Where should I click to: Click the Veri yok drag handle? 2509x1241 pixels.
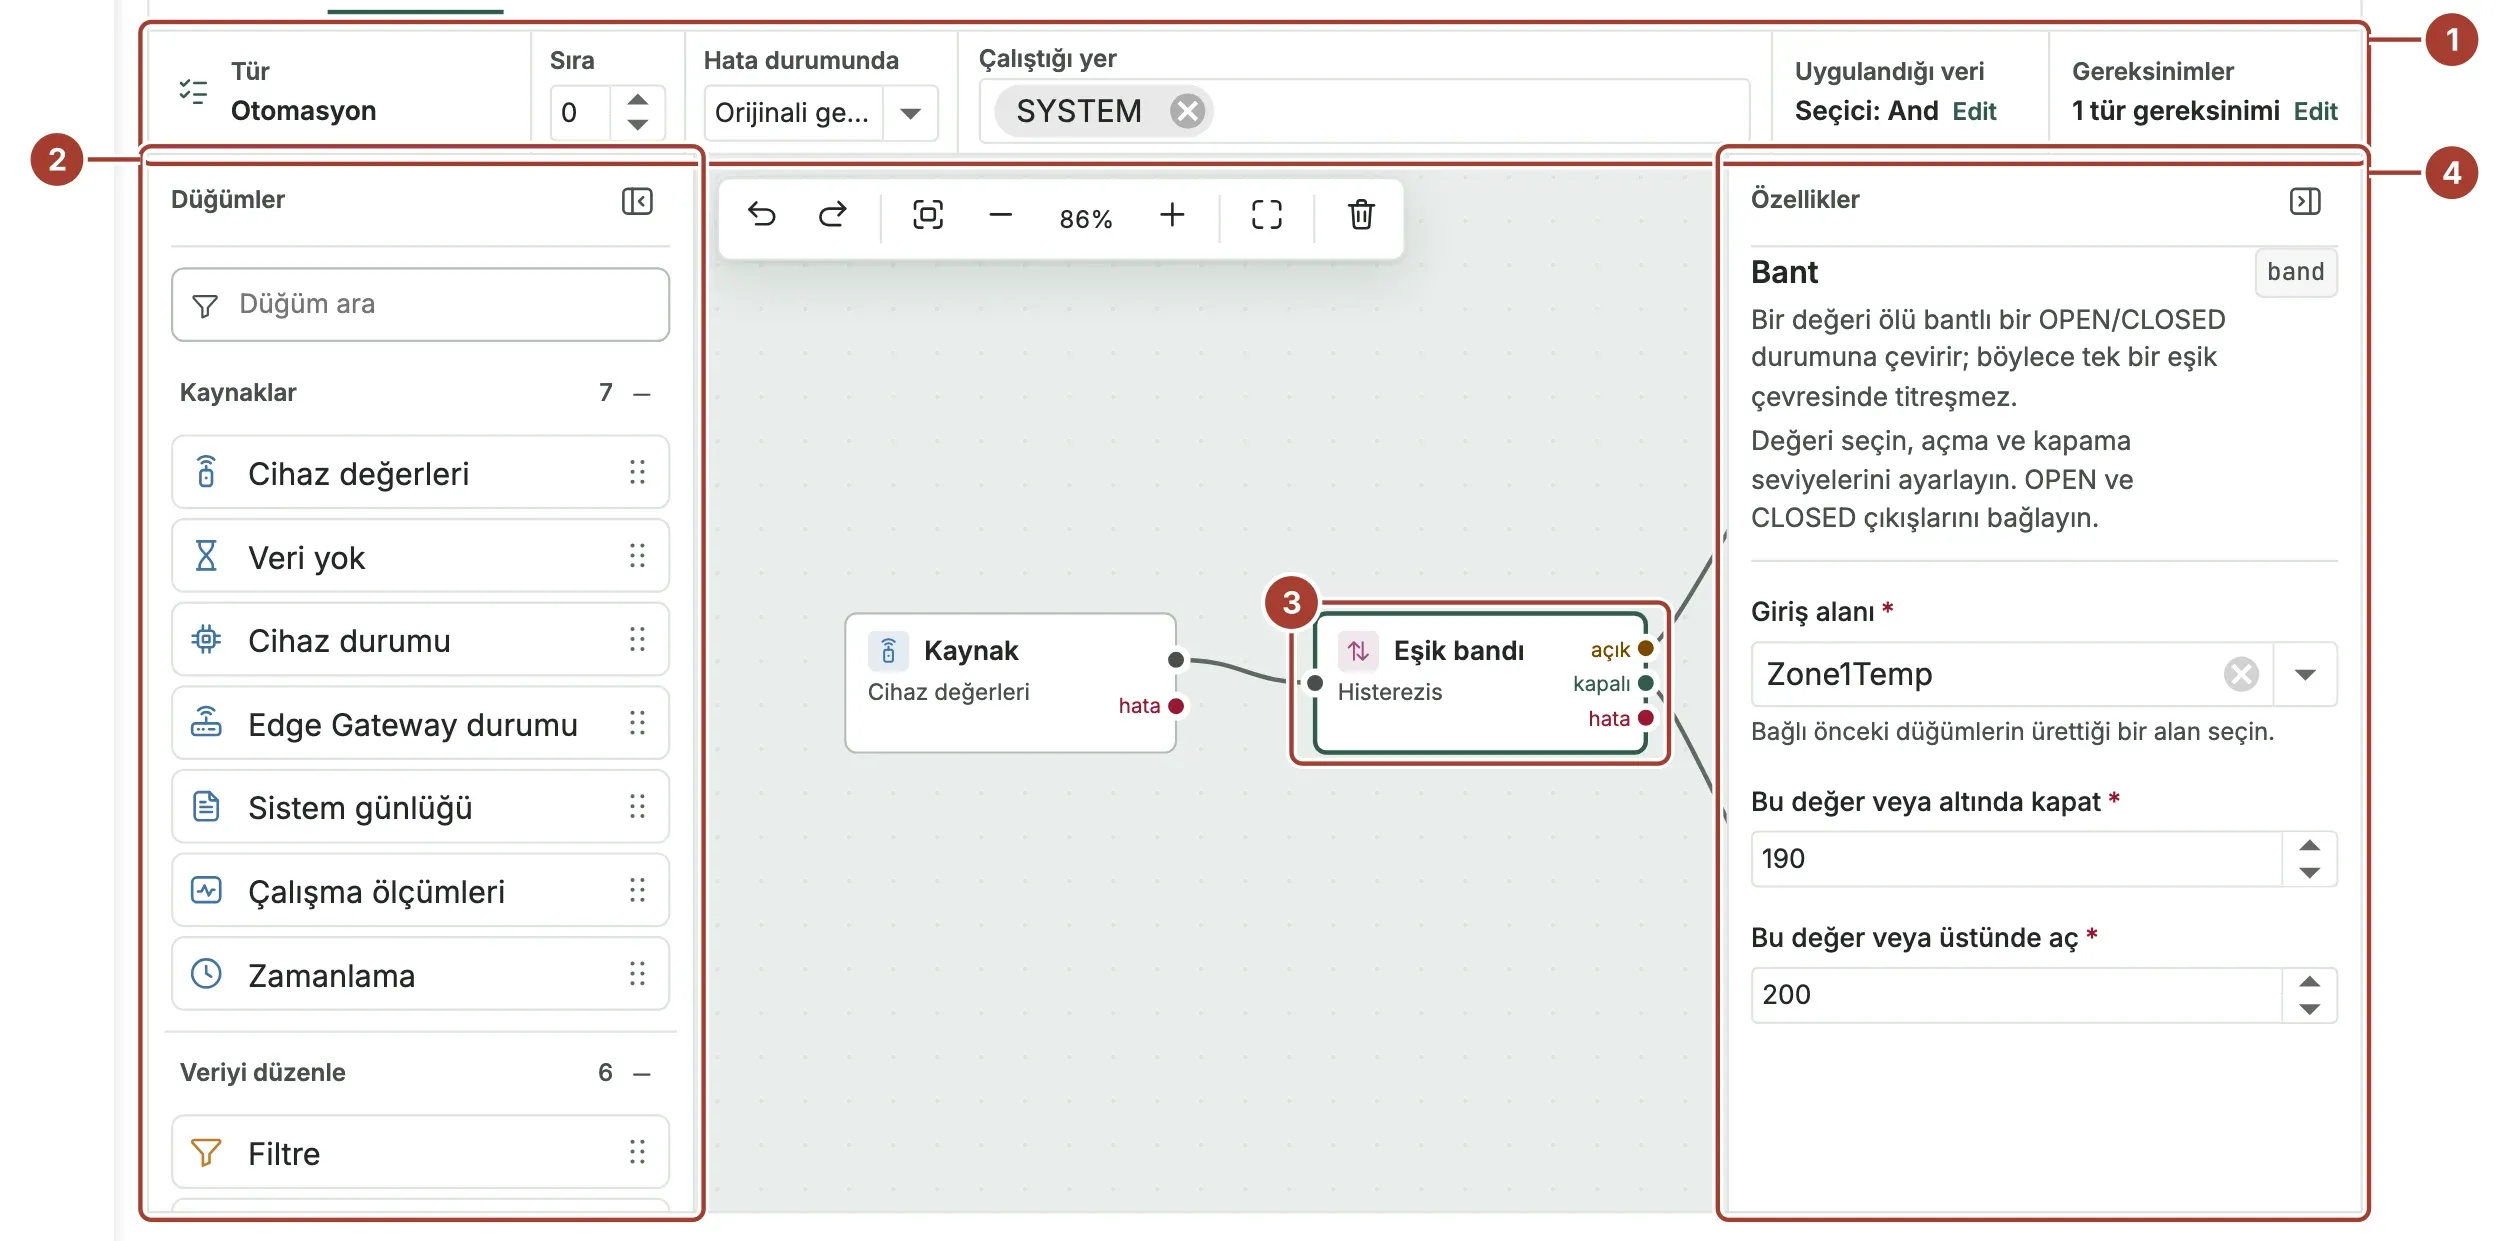[637, 556]
